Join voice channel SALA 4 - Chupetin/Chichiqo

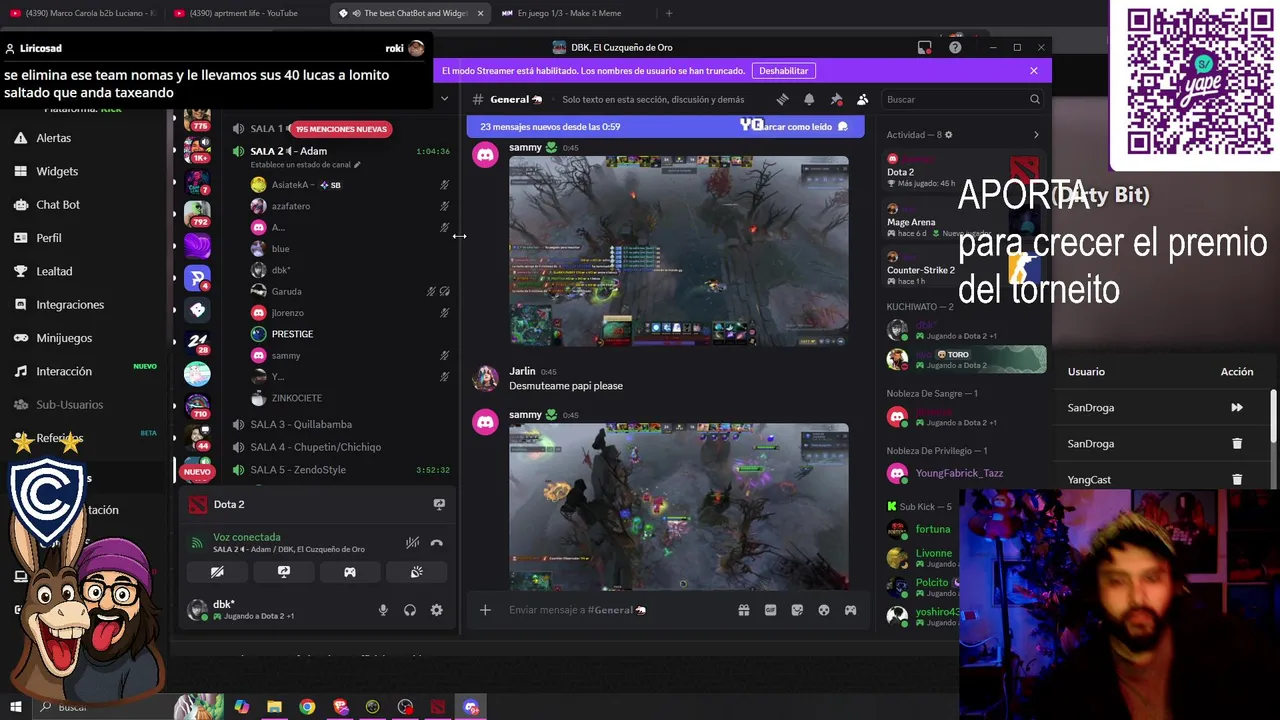tap(315, 447)
